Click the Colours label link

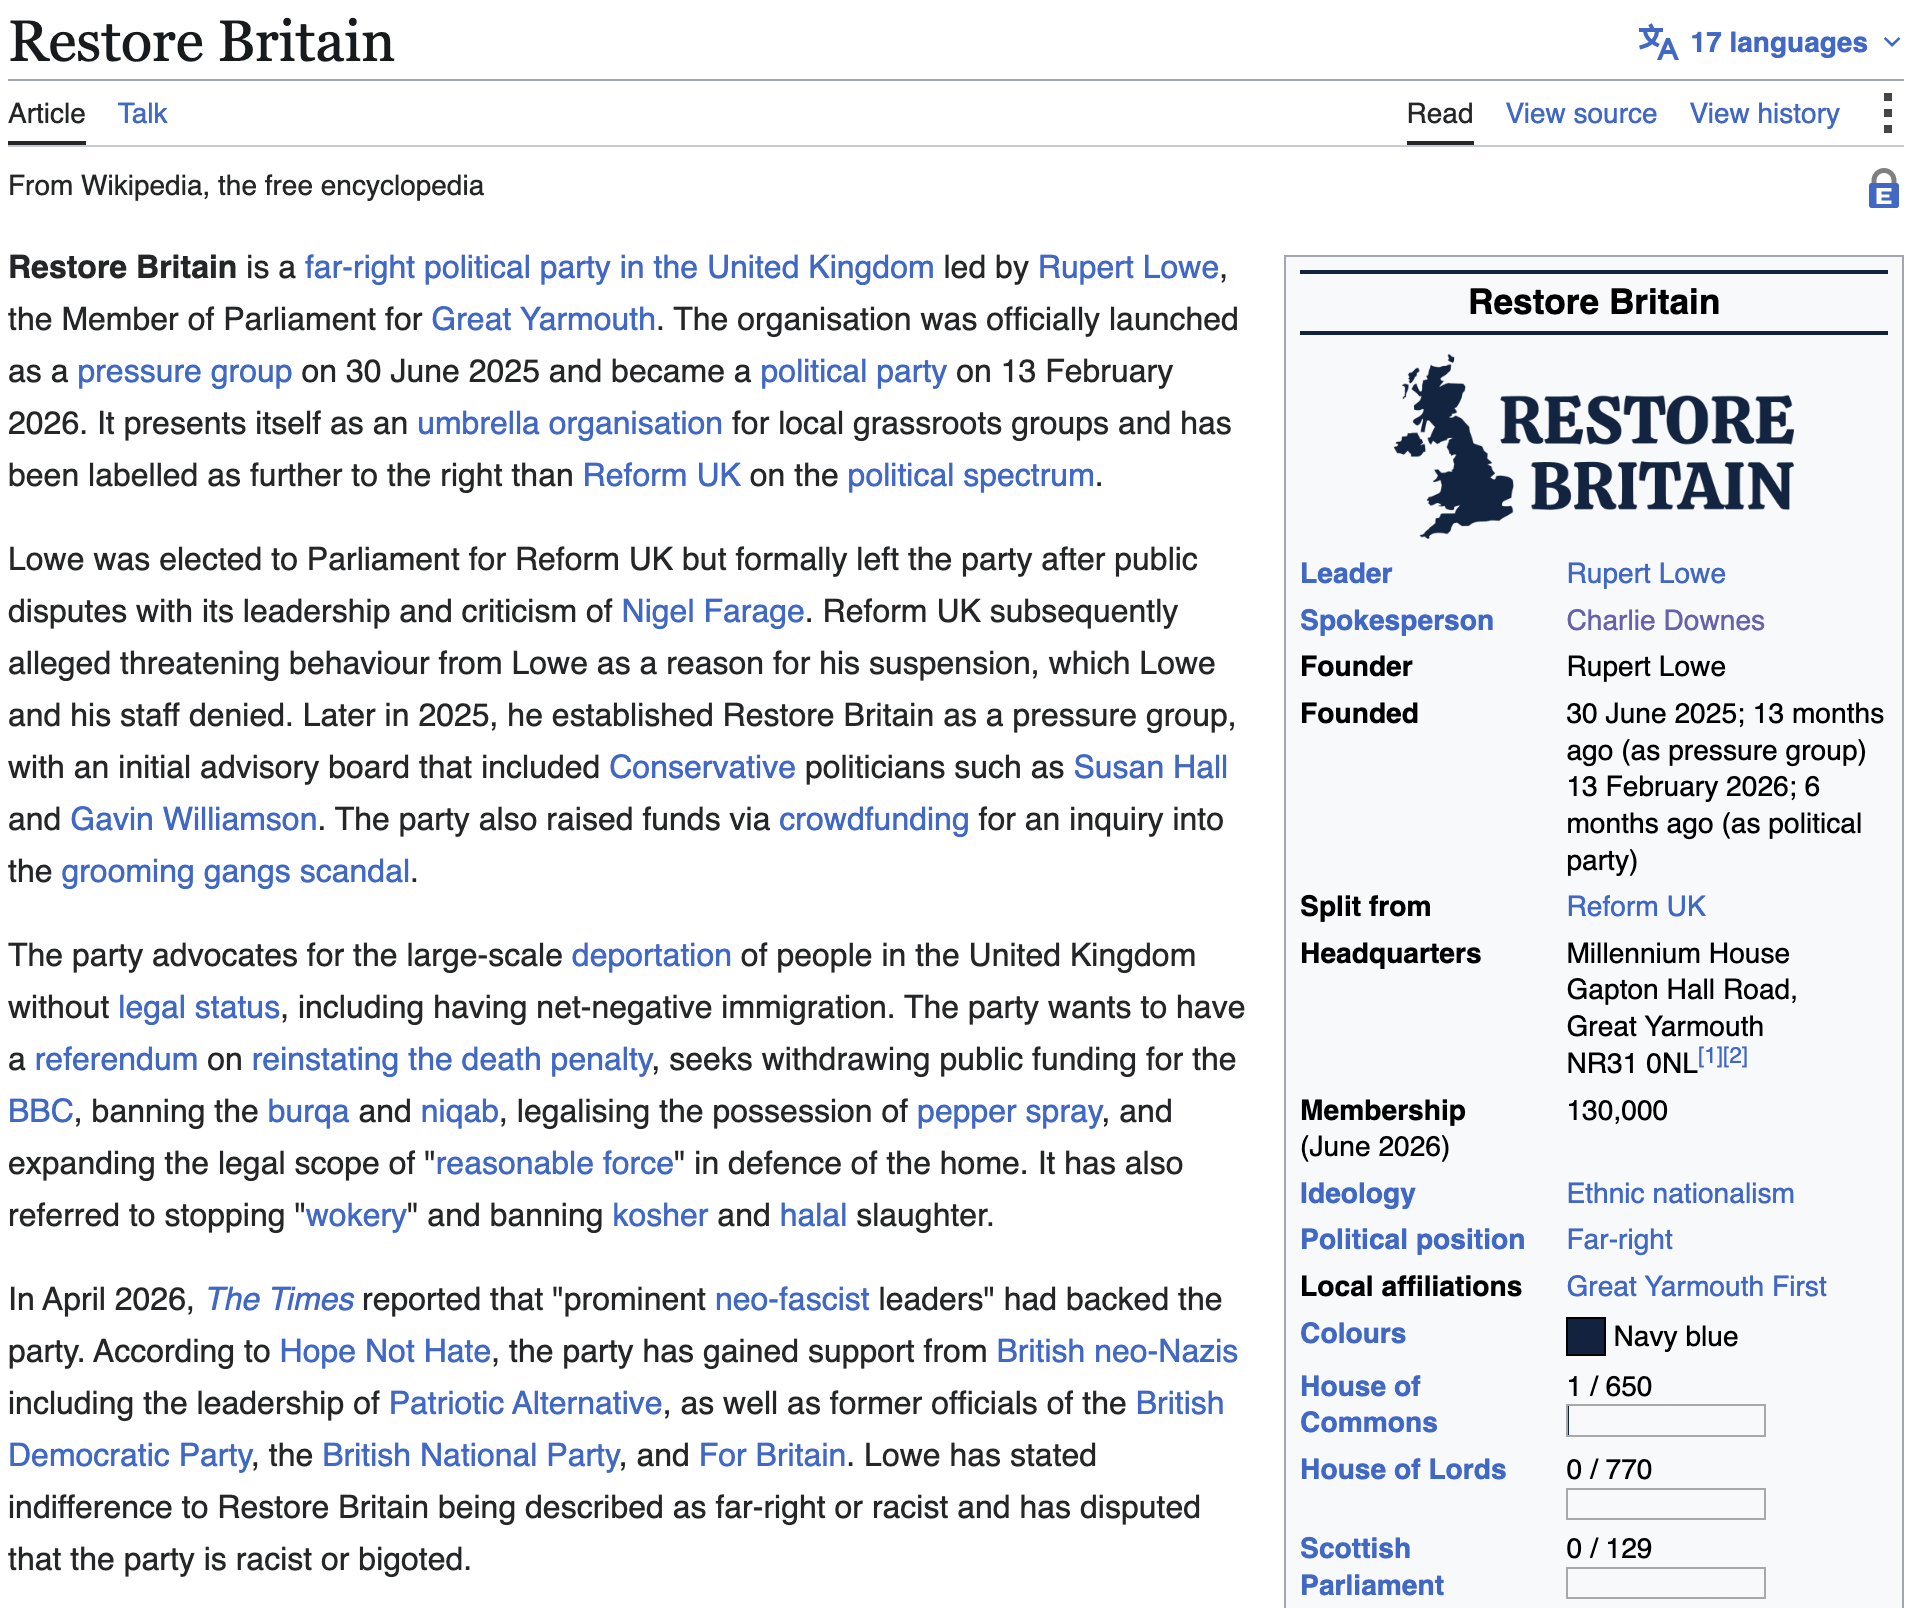pyautogui.click(x=1352, y=1333)
